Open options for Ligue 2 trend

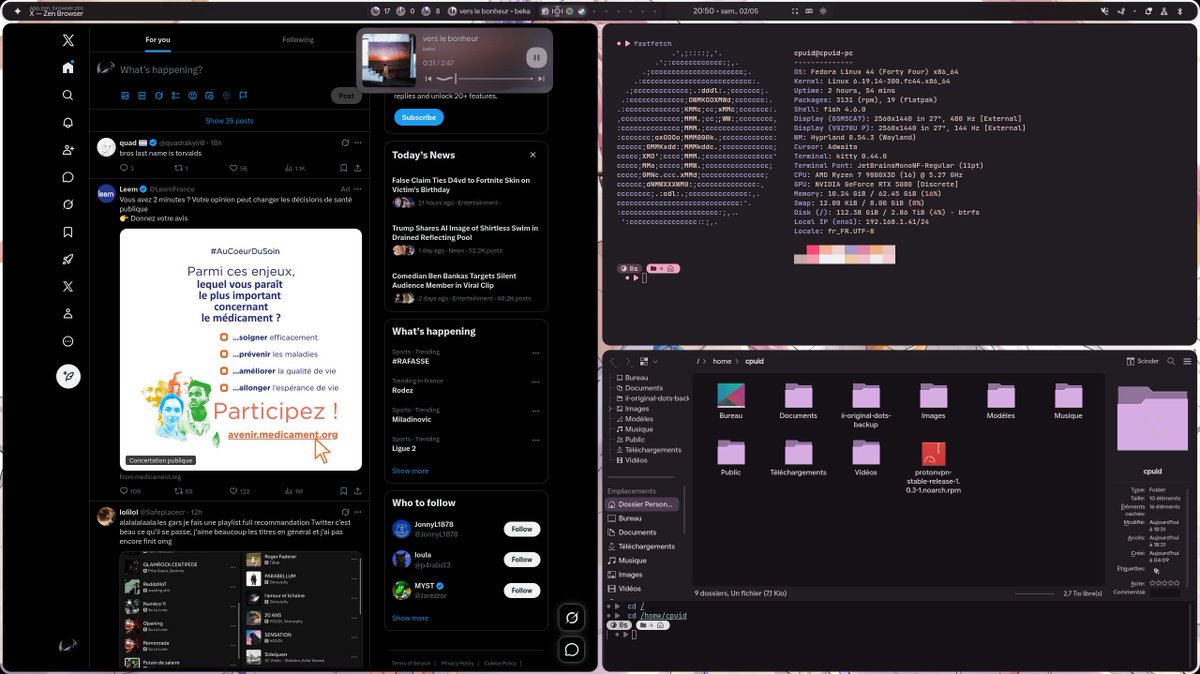536,440
